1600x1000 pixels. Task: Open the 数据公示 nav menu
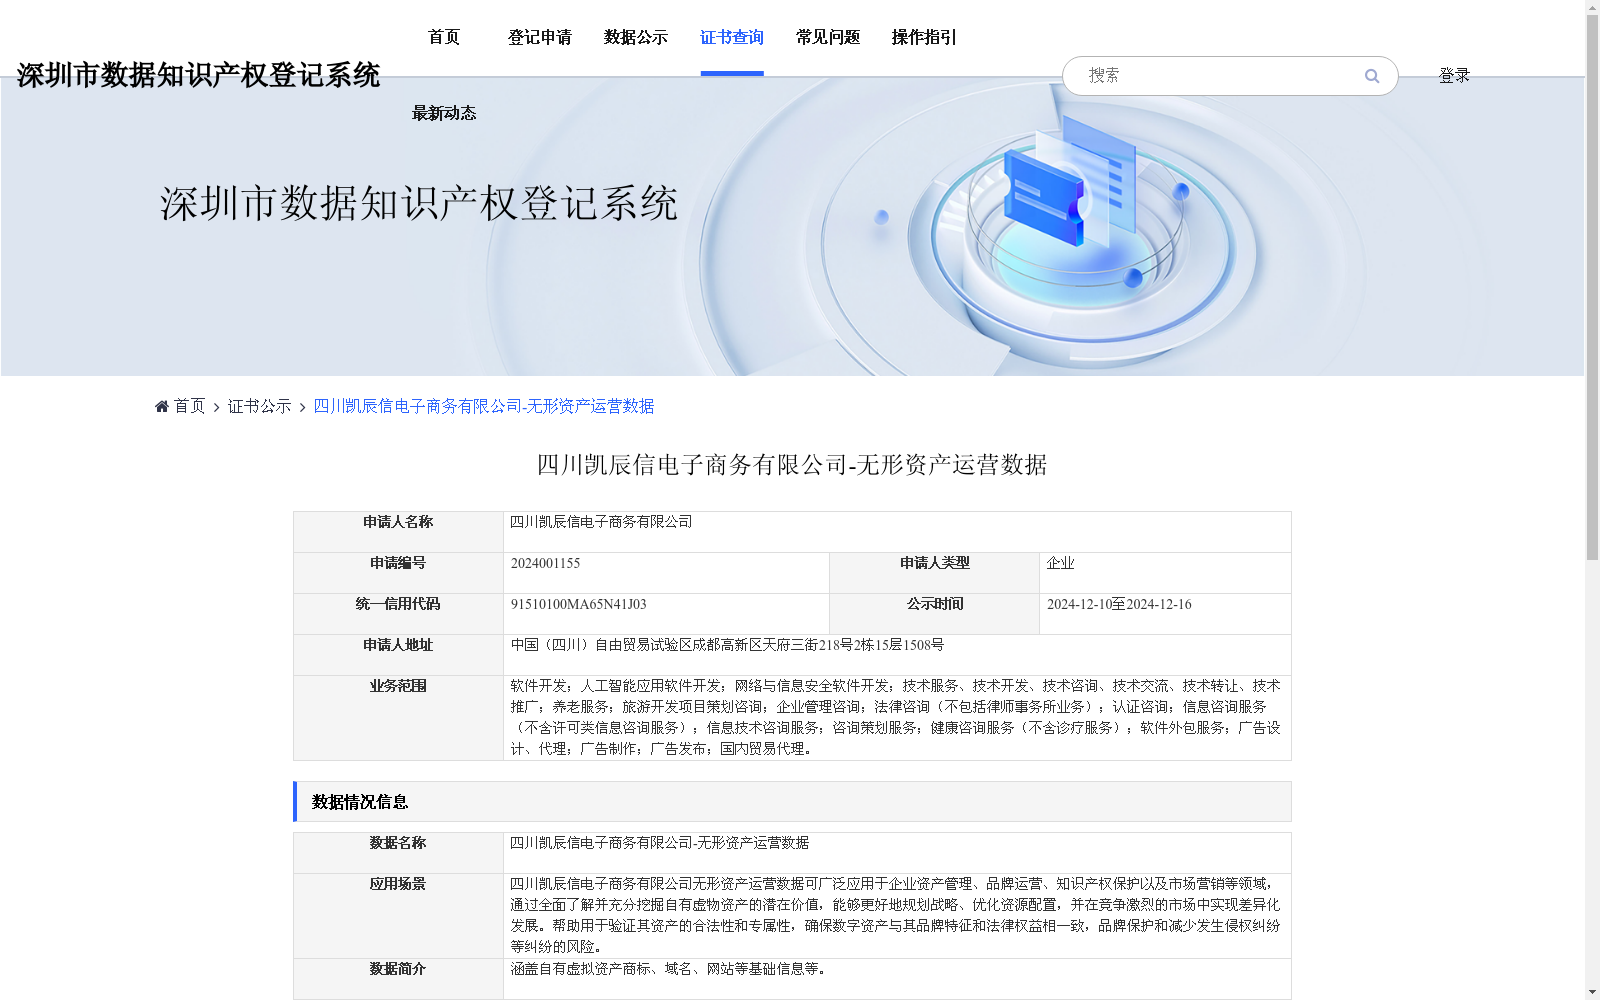(636, 37)
